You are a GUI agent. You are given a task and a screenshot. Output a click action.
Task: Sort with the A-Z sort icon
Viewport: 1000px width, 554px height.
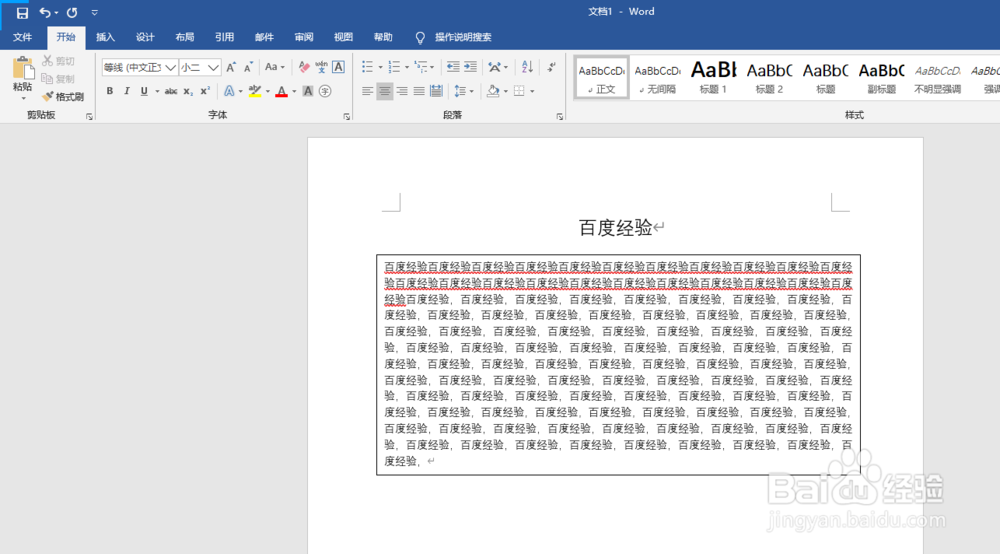click(527, 67)
